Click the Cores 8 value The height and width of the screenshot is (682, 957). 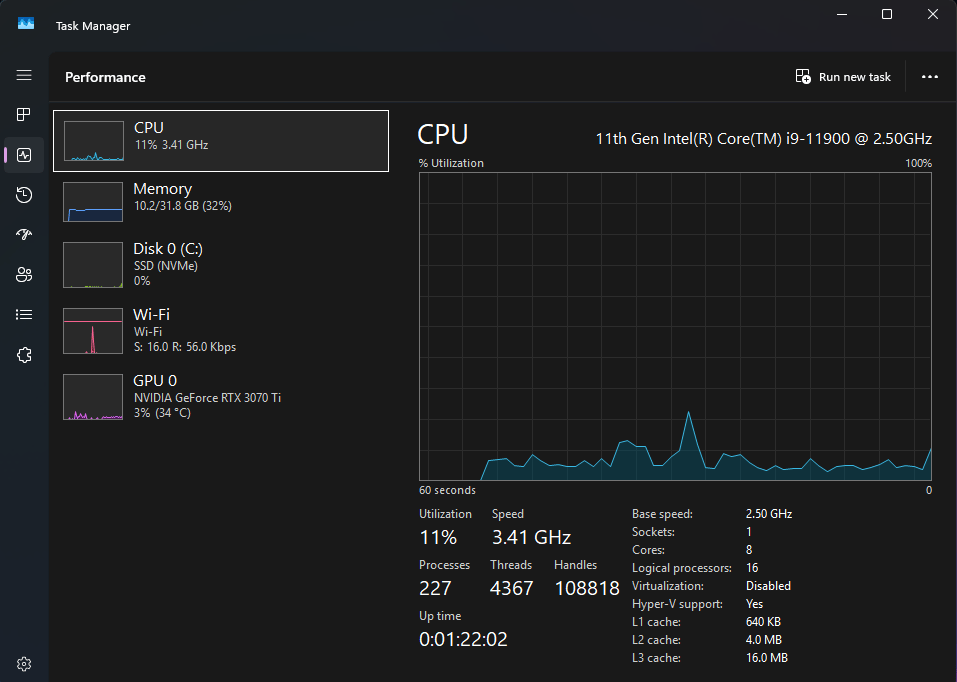pyautogui.click(x=749, y=550)
